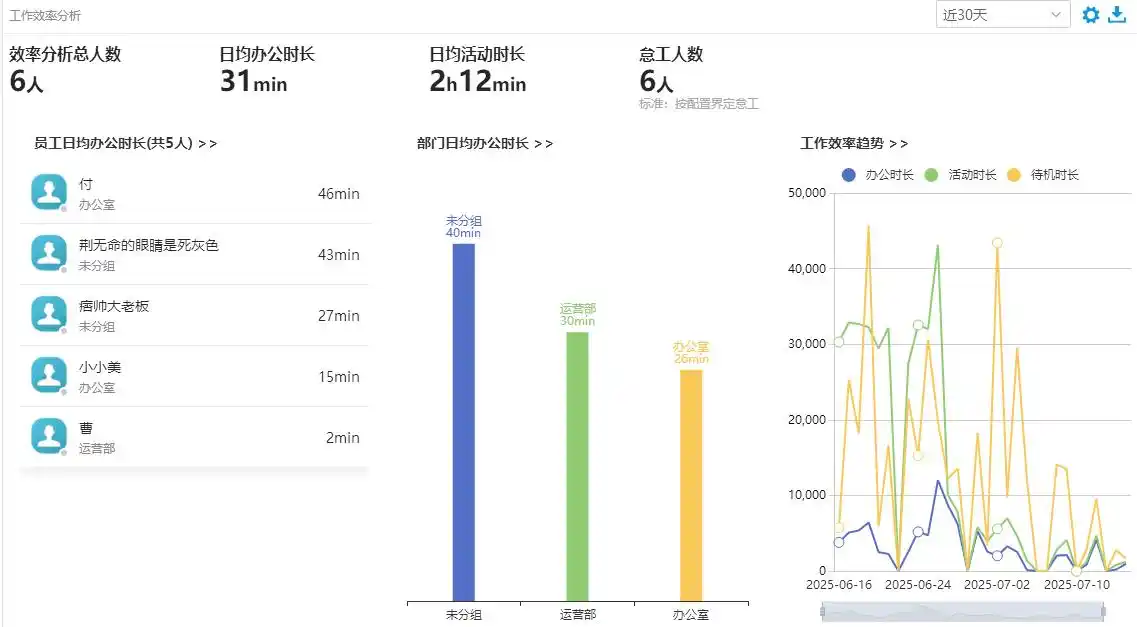This screenshot has width=1137, height=627.
Task: Click the 日均活动时长 2h12min statistic
Action: pos(478,68)
